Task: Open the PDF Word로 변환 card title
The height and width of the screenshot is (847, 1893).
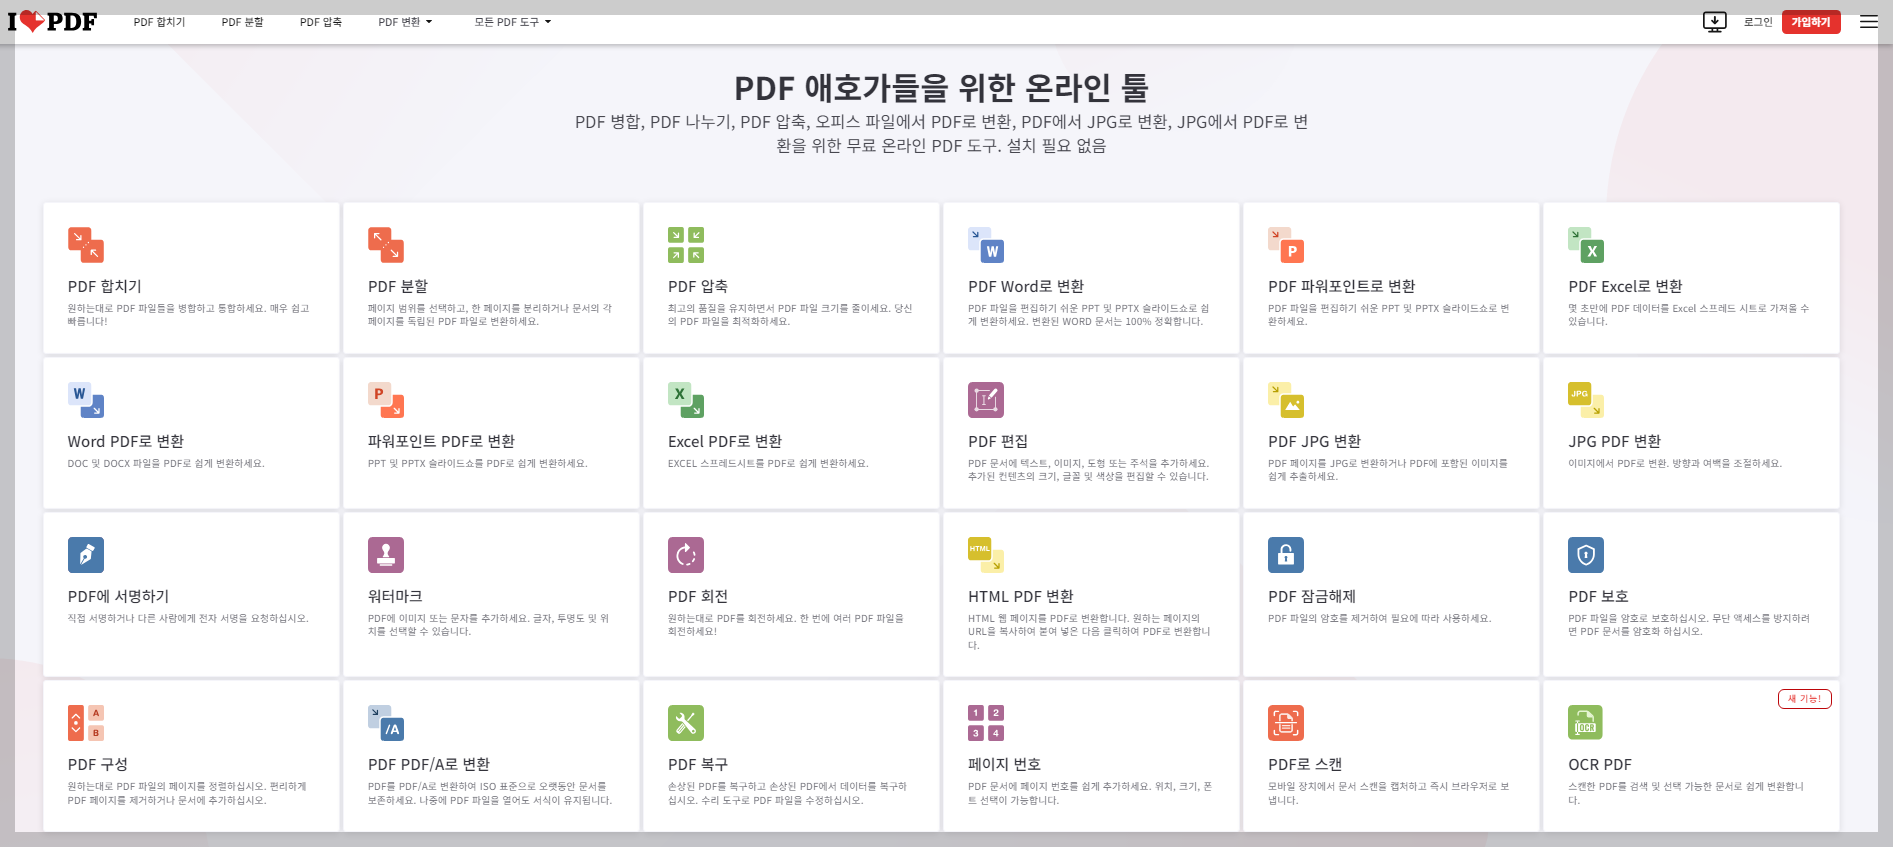Action: pos(1026,286)
